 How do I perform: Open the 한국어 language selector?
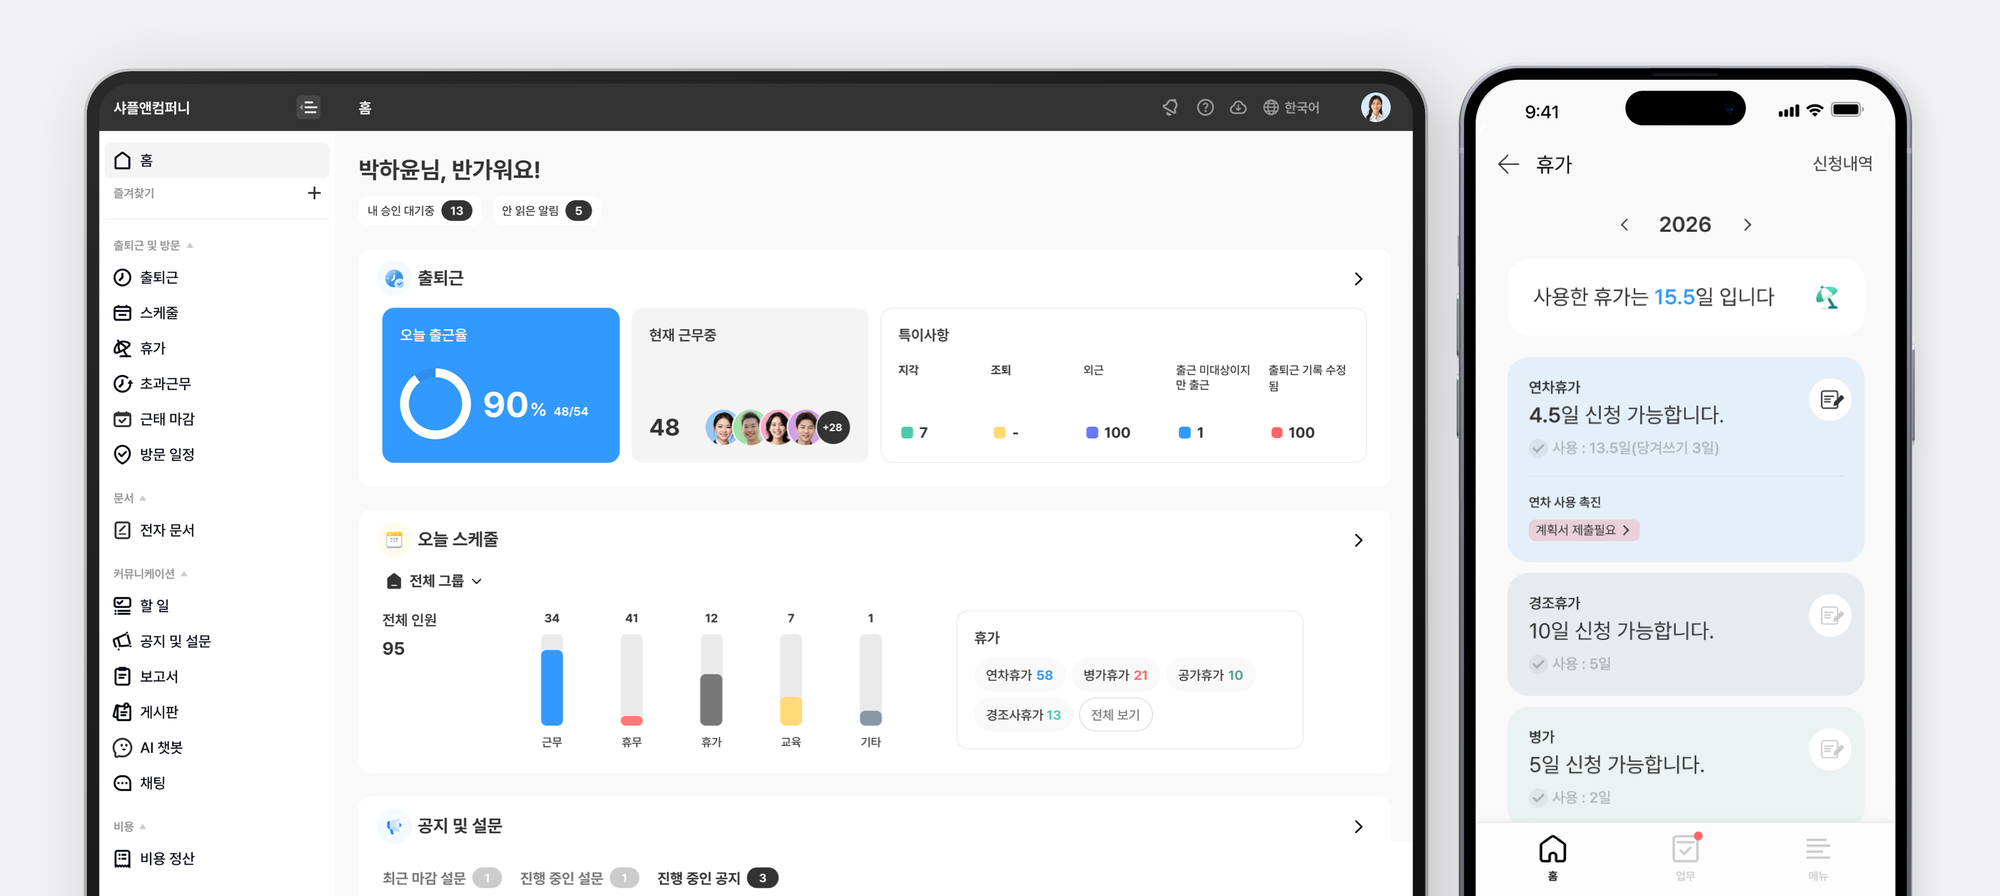pyautogui.click(x=1291, y=107)
